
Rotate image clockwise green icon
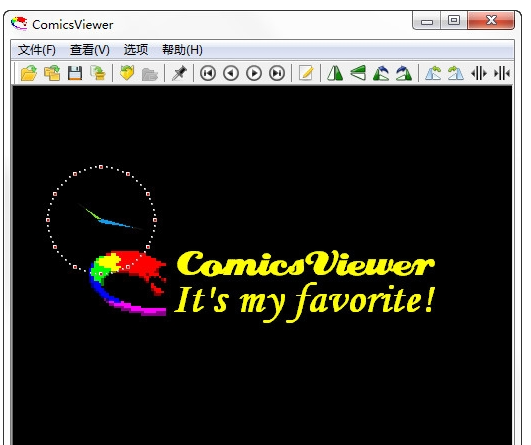[404, 73]
